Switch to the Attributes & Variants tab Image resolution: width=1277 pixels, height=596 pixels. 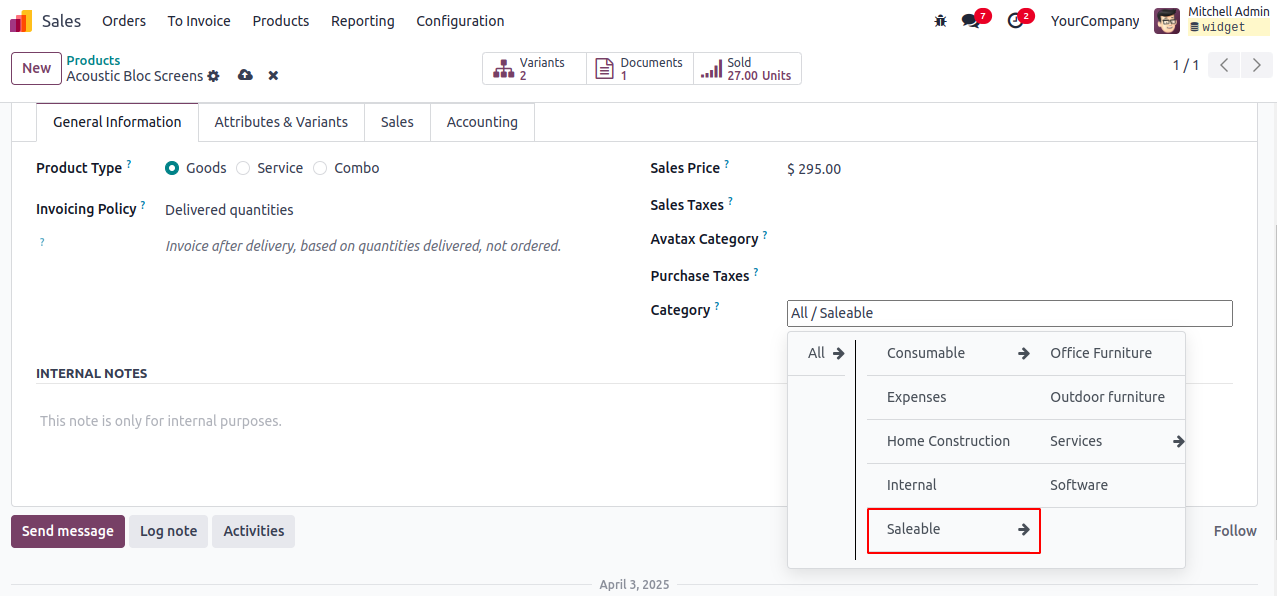(281, 122)
